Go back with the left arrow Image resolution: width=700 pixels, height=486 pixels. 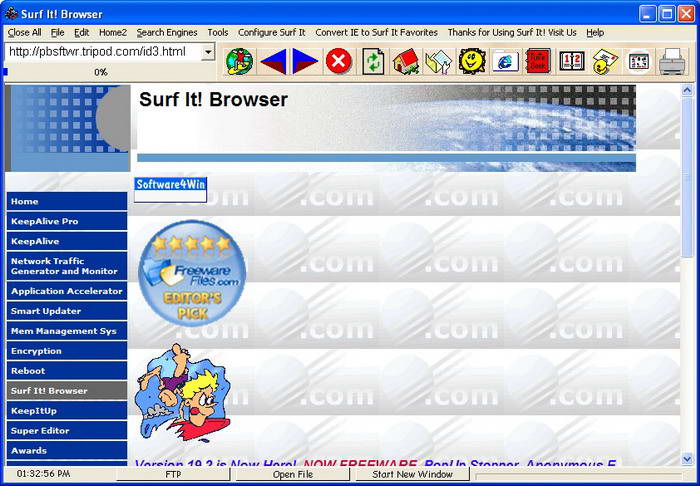pos(273,61)
